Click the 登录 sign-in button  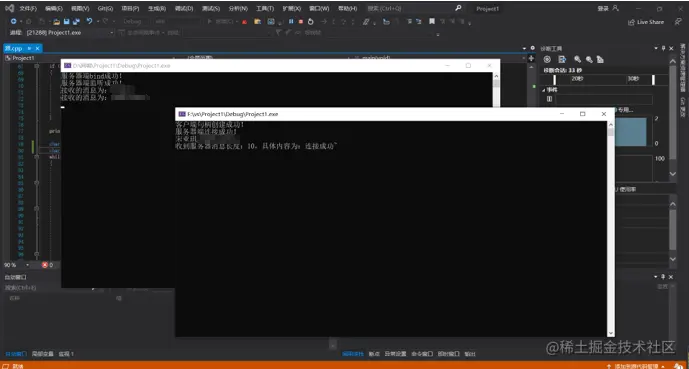[608, 8]
